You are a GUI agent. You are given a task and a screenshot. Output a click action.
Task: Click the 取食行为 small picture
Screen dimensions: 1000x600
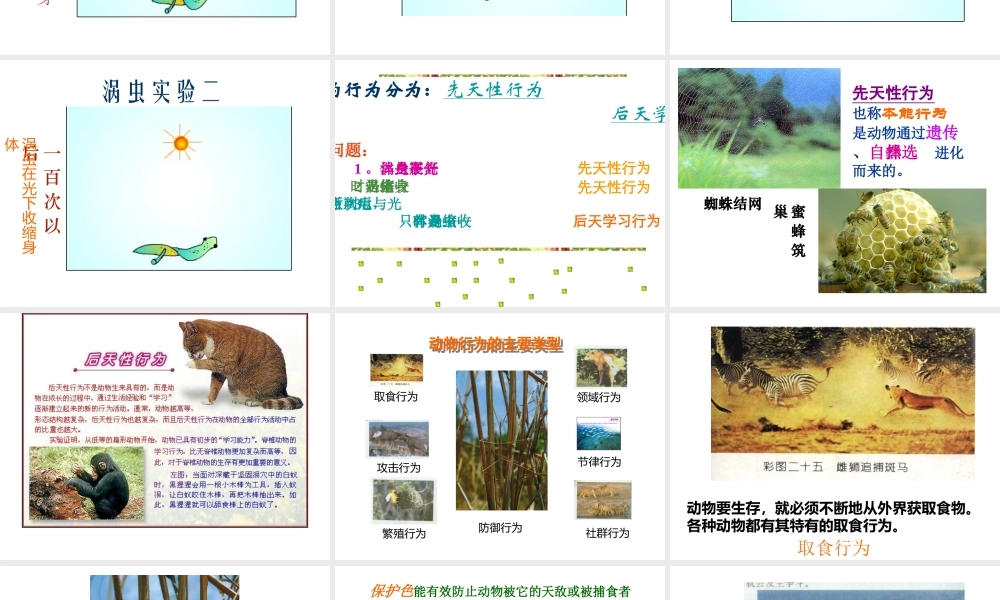pyautogui.click(x=396, y=370)
